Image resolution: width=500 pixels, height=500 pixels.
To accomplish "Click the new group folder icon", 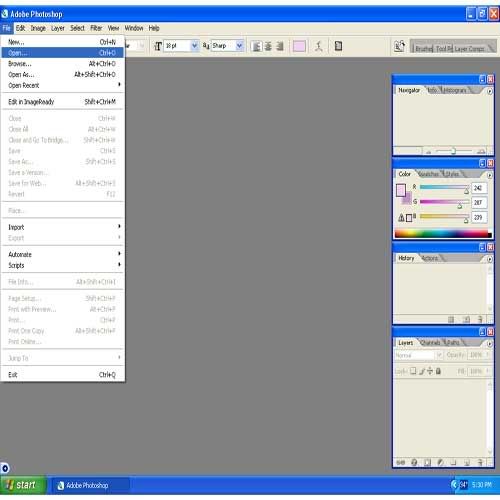I will (453, 462).
